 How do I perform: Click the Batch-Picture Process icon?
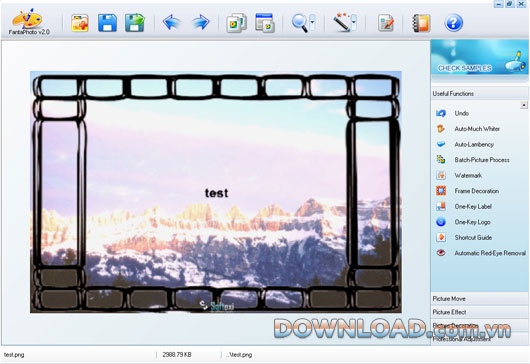[441, 160]
